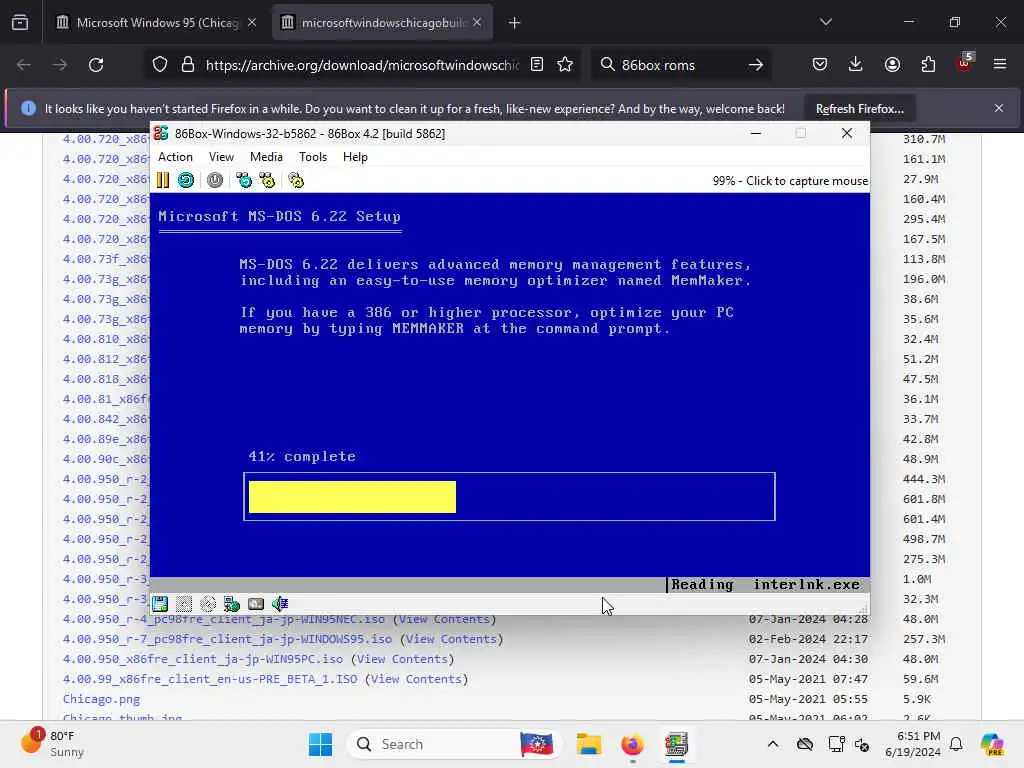Pause the 86Box emulation
Screen dimensions: 1024x768
click(163, 180)
